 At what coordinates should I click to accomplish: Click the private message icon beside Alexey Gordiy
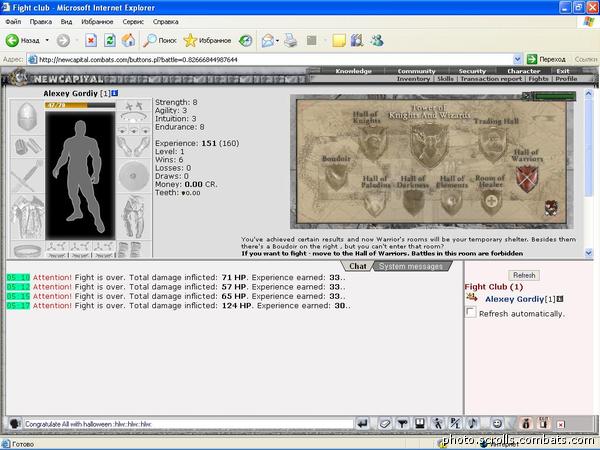point(472,297)
